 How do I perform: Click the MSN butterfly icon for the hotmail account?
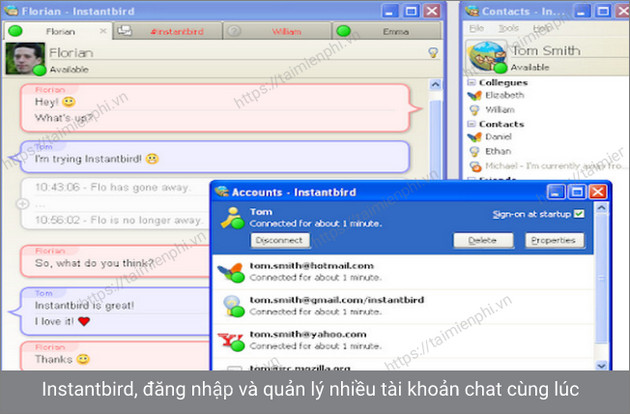[232, 271]
